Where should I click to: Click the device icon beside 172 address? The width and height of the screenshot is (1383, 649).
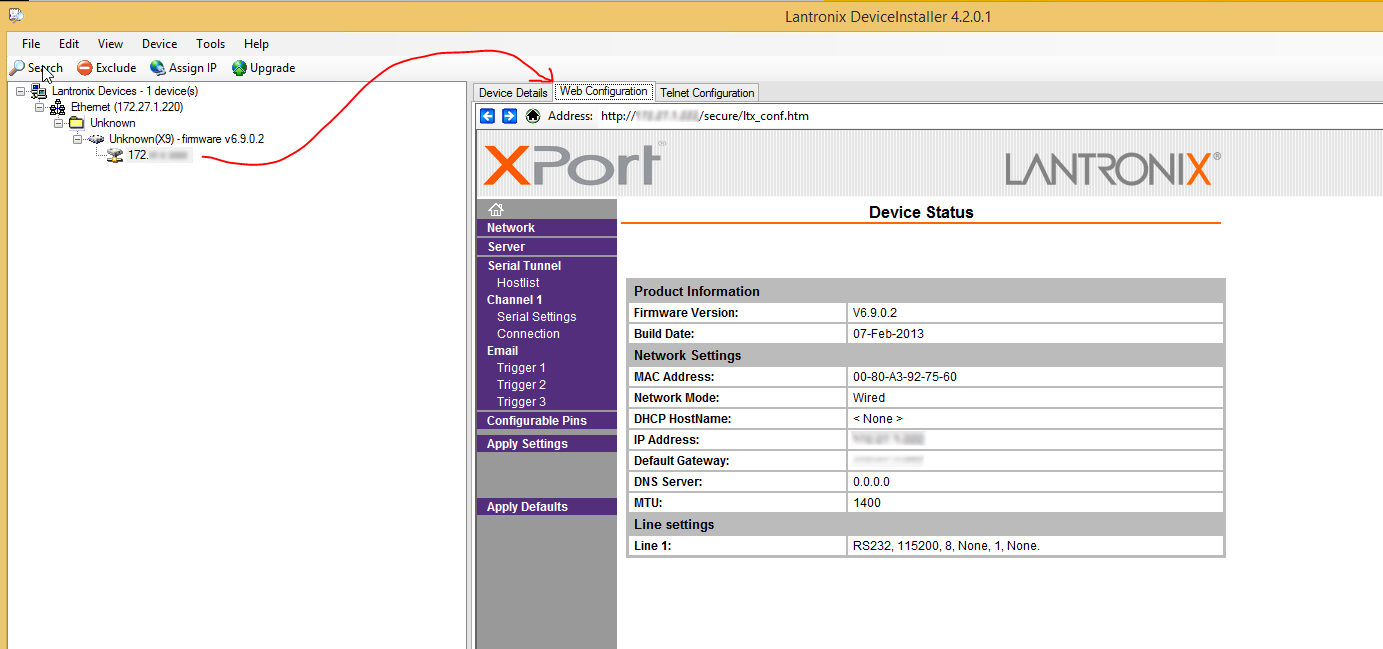pyautogui.click(x=115, y=155)
